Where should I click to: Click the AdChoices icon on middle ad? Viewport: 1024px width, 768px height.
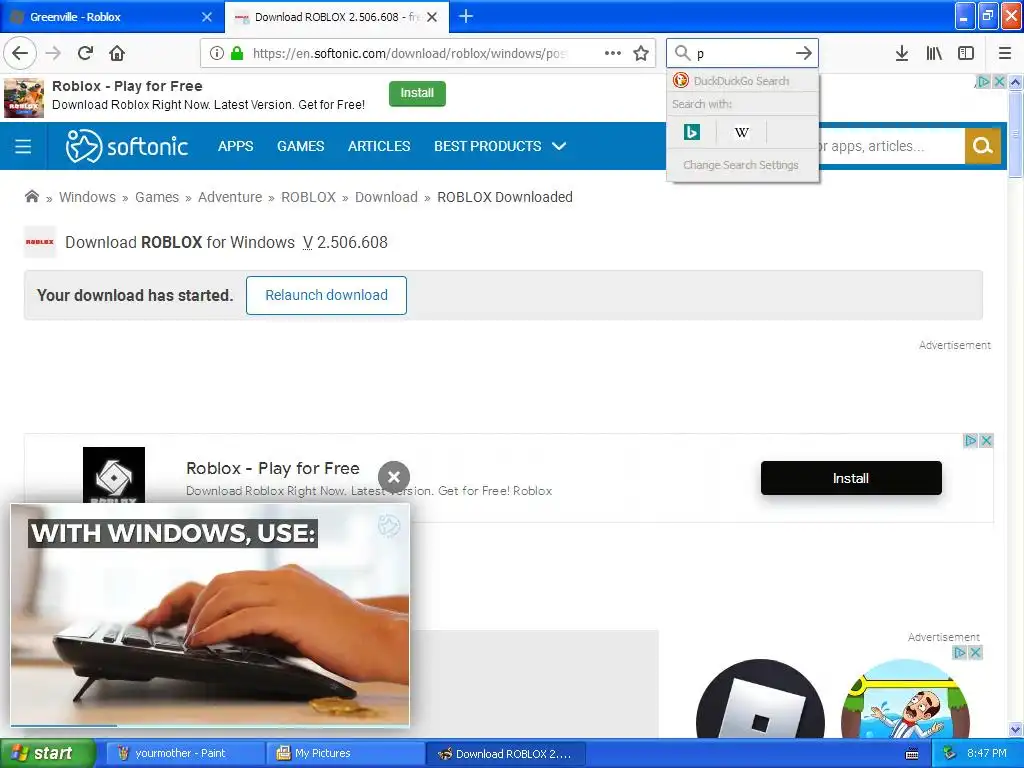[x=970, y=441]
